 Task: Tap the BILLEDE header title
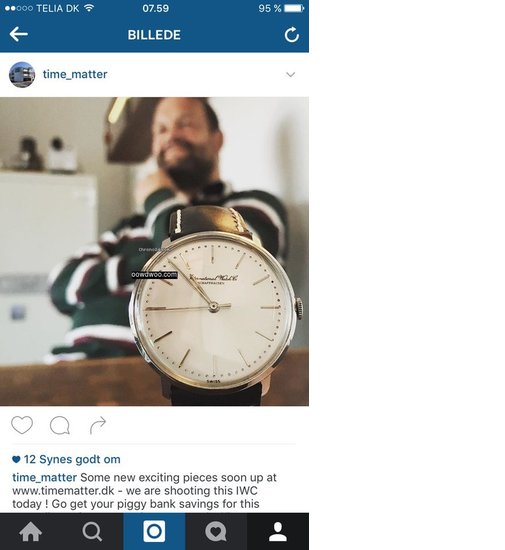pos(154,35)
